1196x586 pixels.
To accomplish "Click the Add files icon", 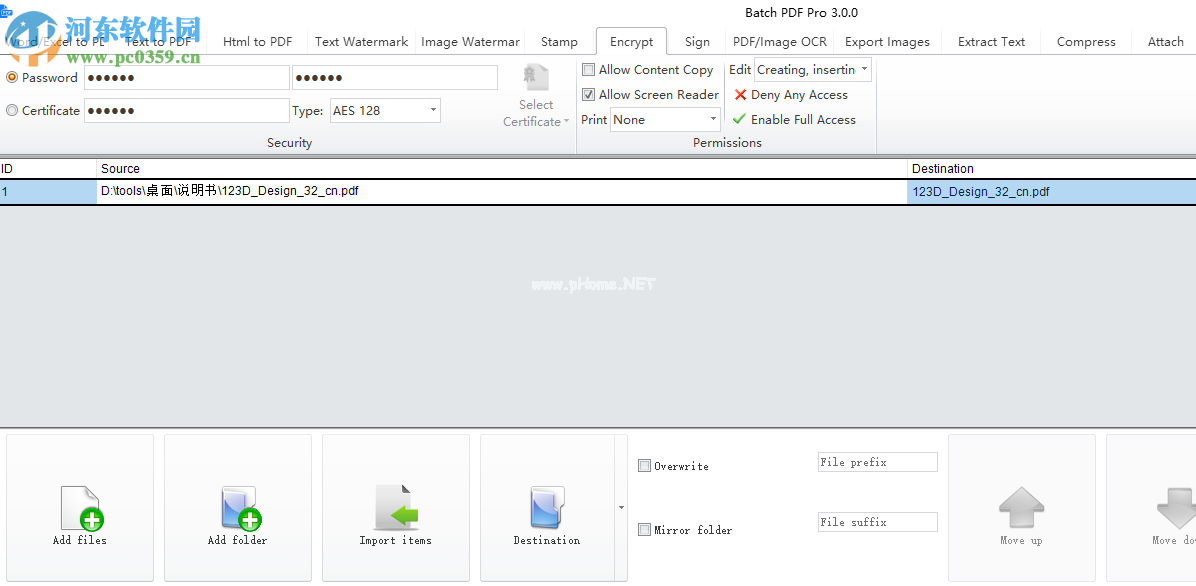I will point(79,508).
